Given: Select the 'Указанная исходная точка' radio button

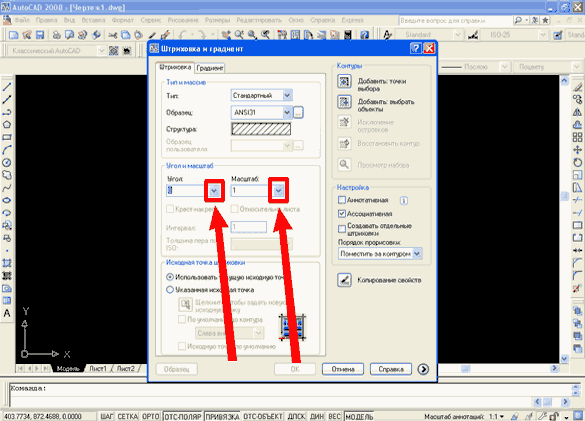Looking at the screenshot, I should (x=170, y=290).
